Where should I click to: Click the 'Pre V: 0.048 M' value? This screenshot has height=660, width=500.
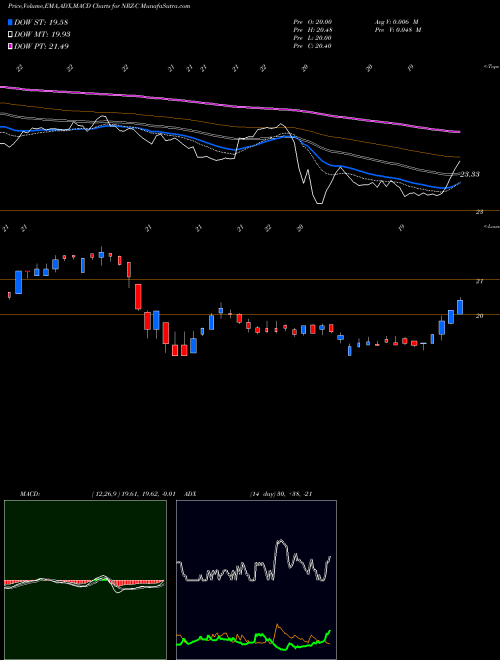pos(398,30)
